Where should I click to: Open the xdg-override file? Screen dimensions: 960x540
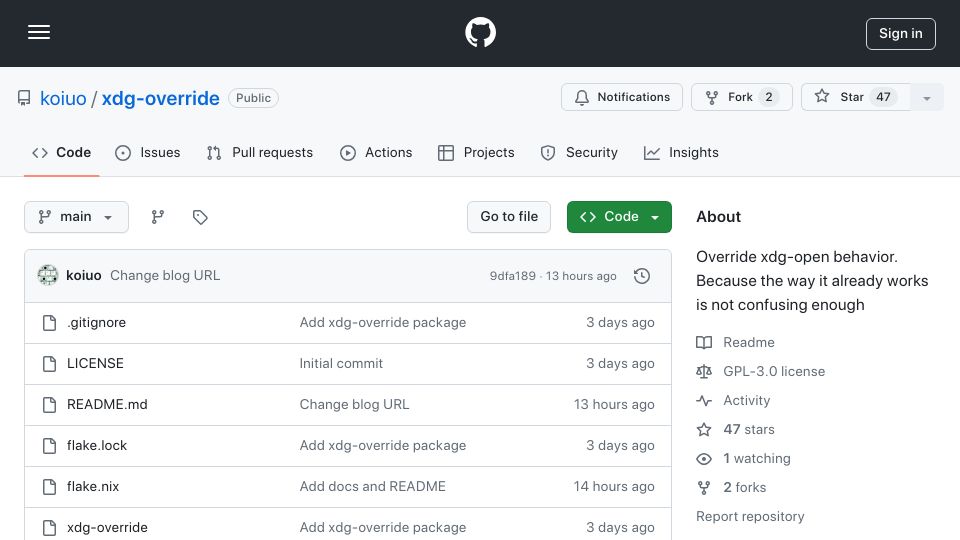click(107, 528)
